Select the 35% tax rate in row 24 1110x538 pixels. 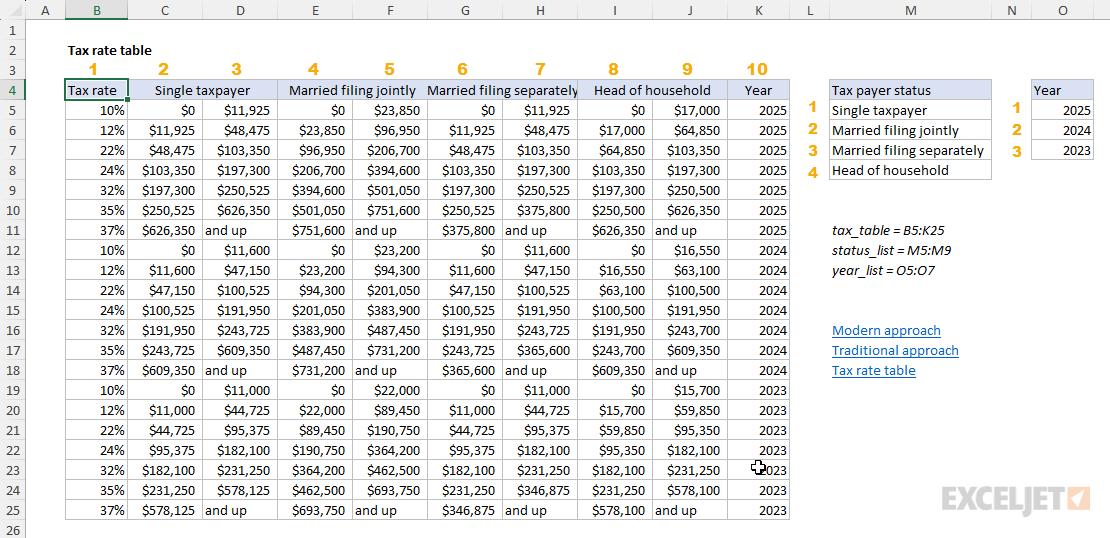point(96,491)
